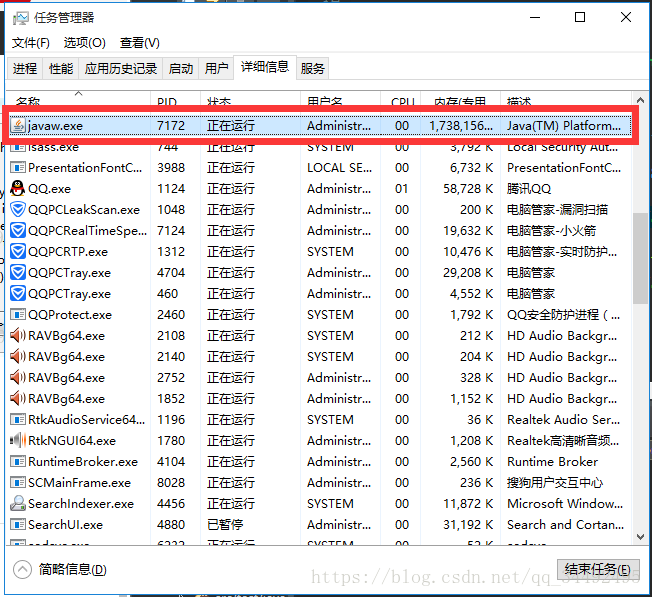Click the javaw.exe Java process icon
Screen dimensions: 652x597
point(18,126)
